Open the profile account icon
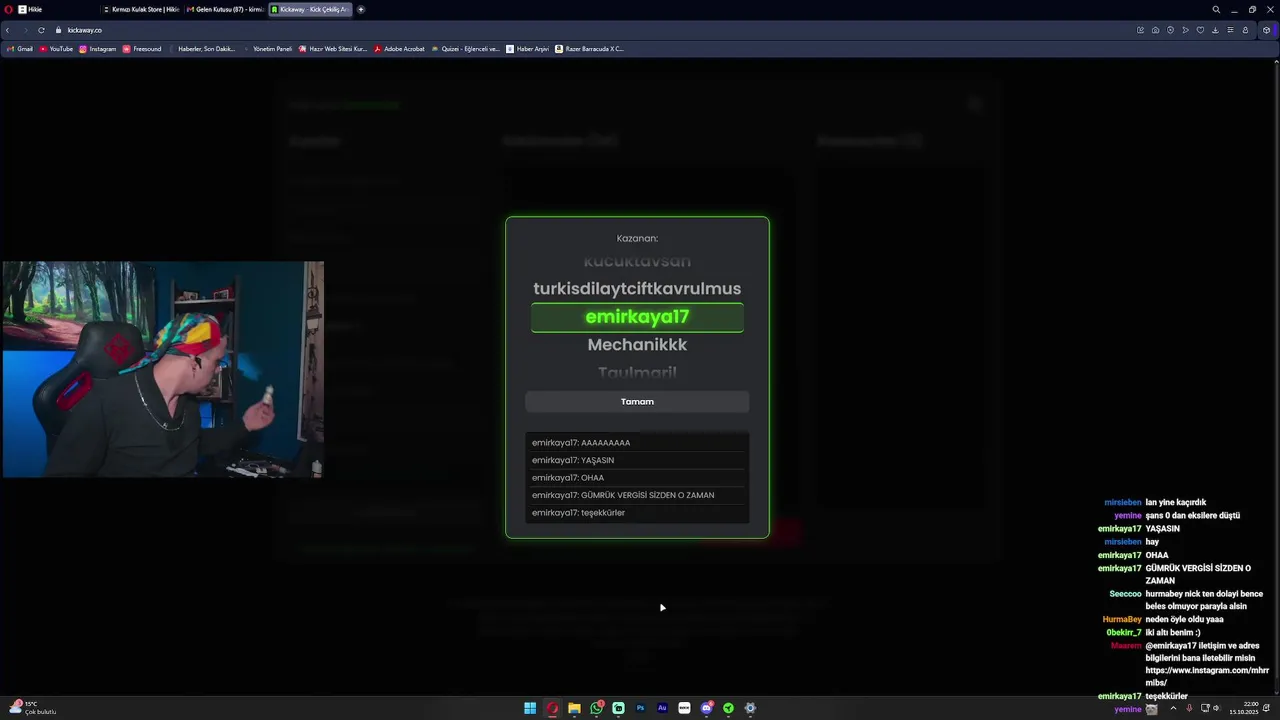Viewport: 1280px width, 720px height. tap(1245, 30)
